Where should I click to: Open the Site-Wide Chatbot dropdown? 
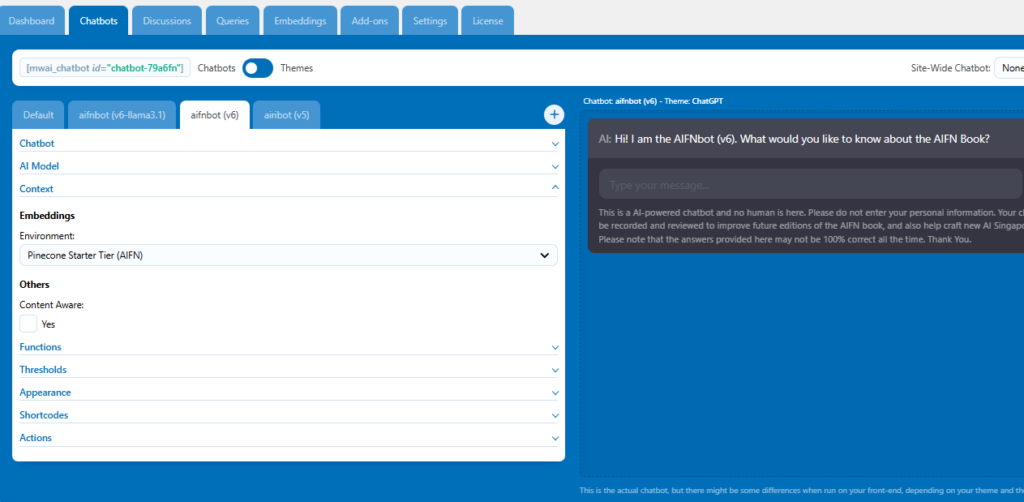[1008, 68]
